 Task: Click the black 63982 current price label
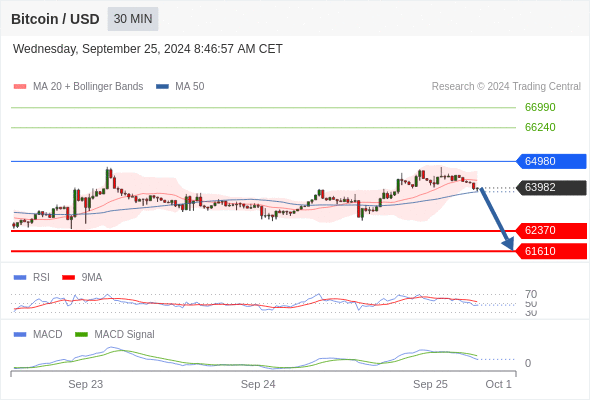pyautogui.click(x=551, y=187)
